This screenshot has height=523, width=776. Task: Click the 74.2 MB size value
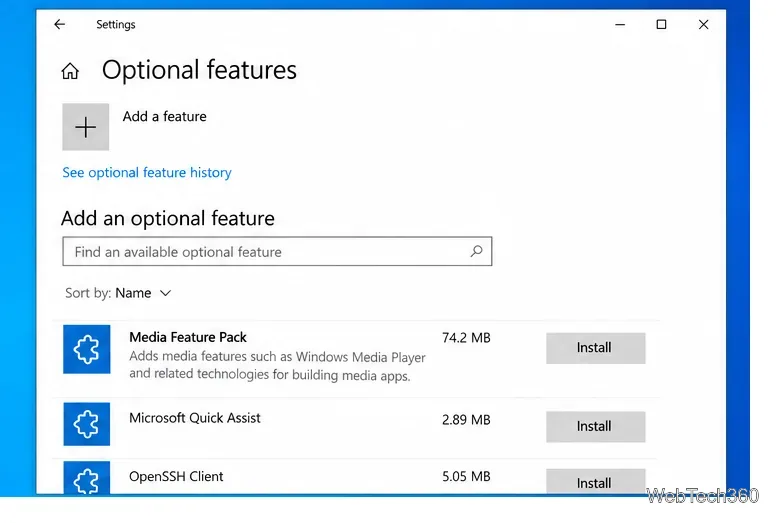pyautogui.click(x=466, y=338)
